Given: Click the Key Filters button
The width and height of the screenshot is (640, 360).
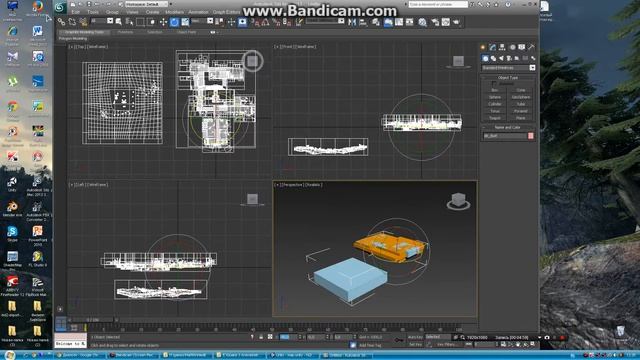Looking at the screenshot, I should (x=447, y=344).
